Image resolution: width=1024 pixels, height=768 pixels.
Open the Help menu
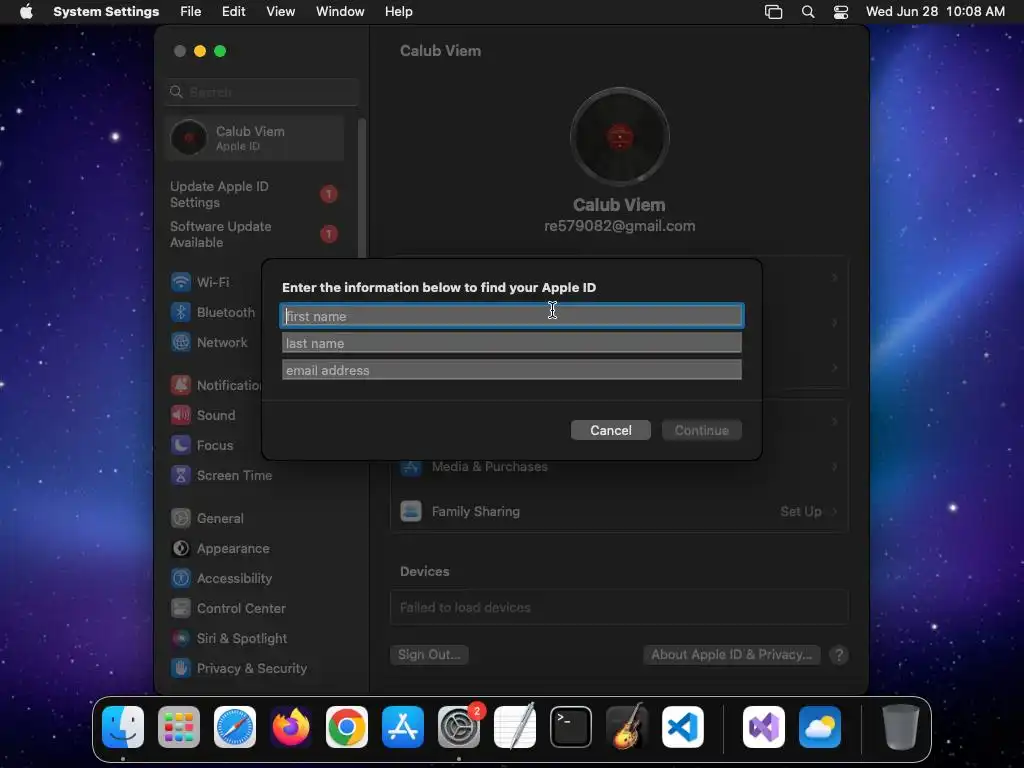(x=398, y=12)
